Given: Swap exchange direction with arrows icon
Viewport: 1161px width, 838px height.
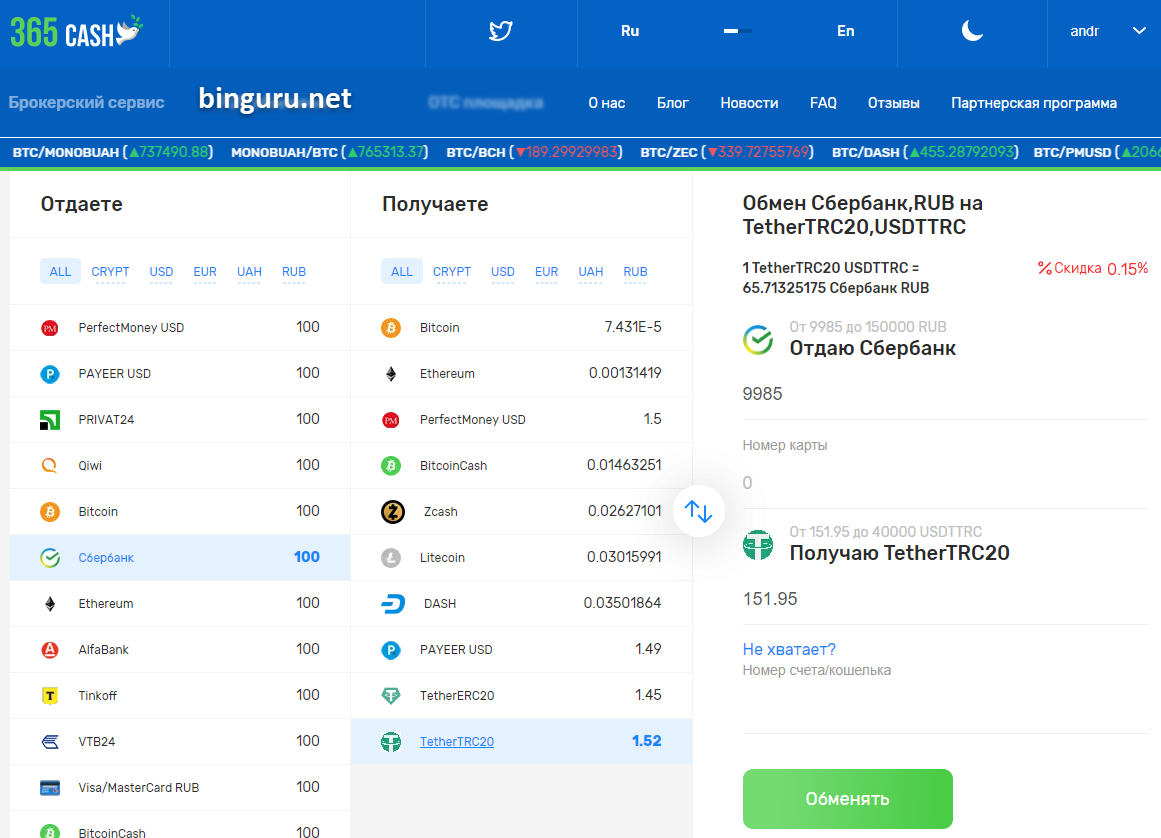Looking at the screenshot, I should [698, 511].
